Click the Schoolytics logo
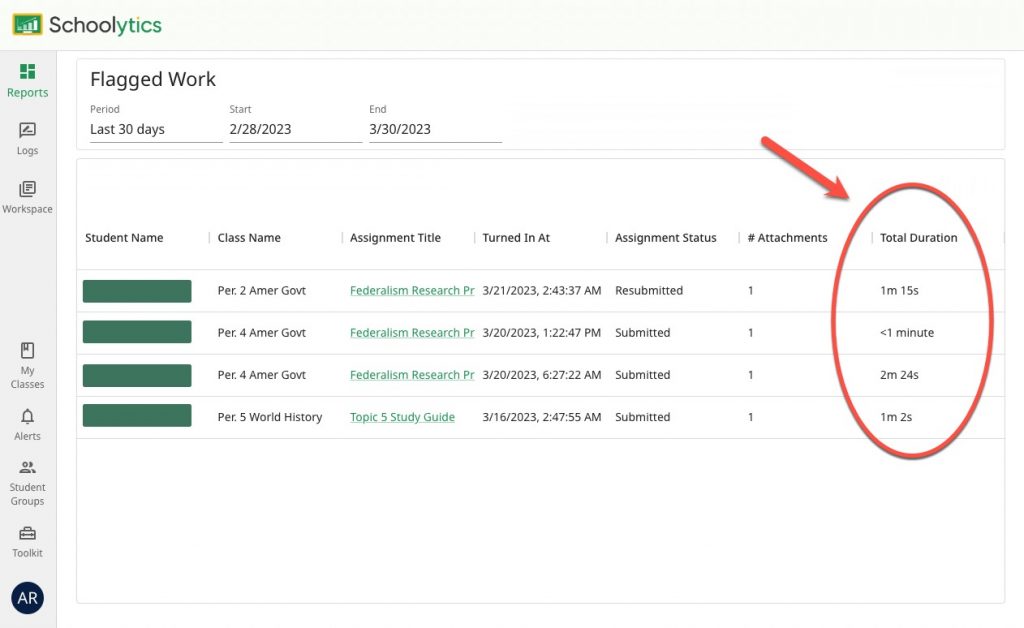Image resolution: width=1024 pixels, height=628 pixels. [x=87, y=25]
